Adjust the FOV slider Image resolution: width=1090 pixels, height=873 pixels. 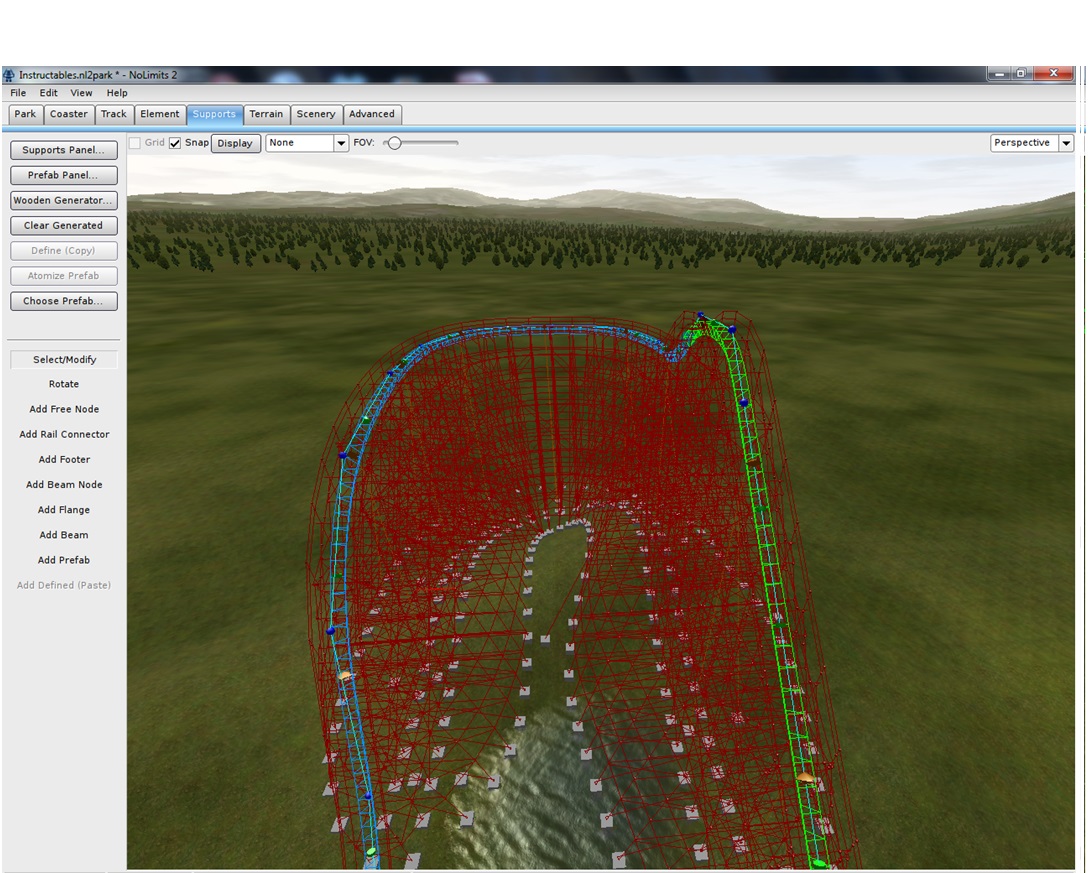click(x=394, y=142)
